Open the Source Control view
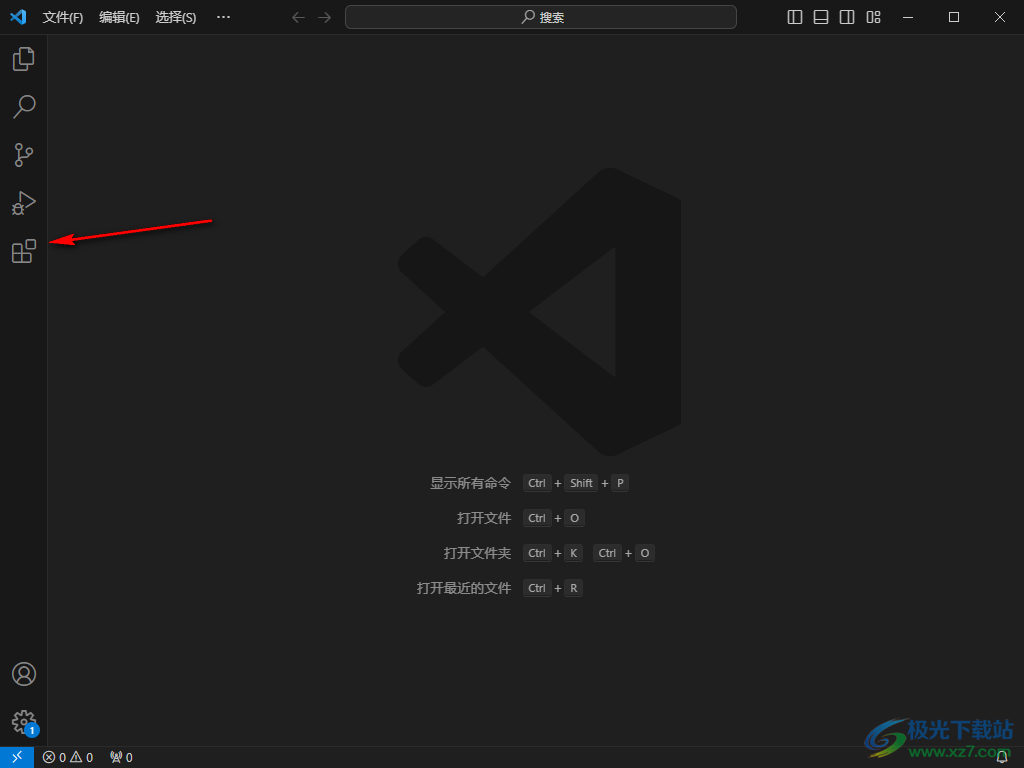 click(24, 155)
